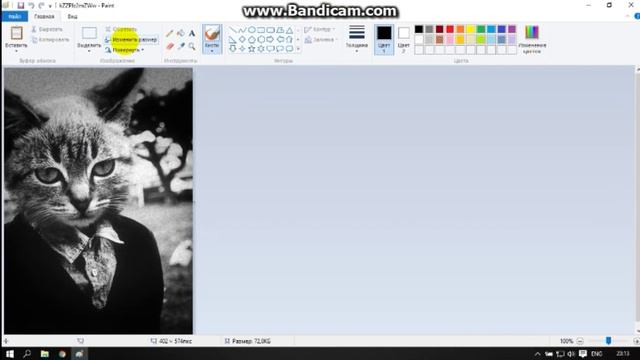The image size is (640, 360).
Task: Select the Text tool letter A
Action: point(191,33)
